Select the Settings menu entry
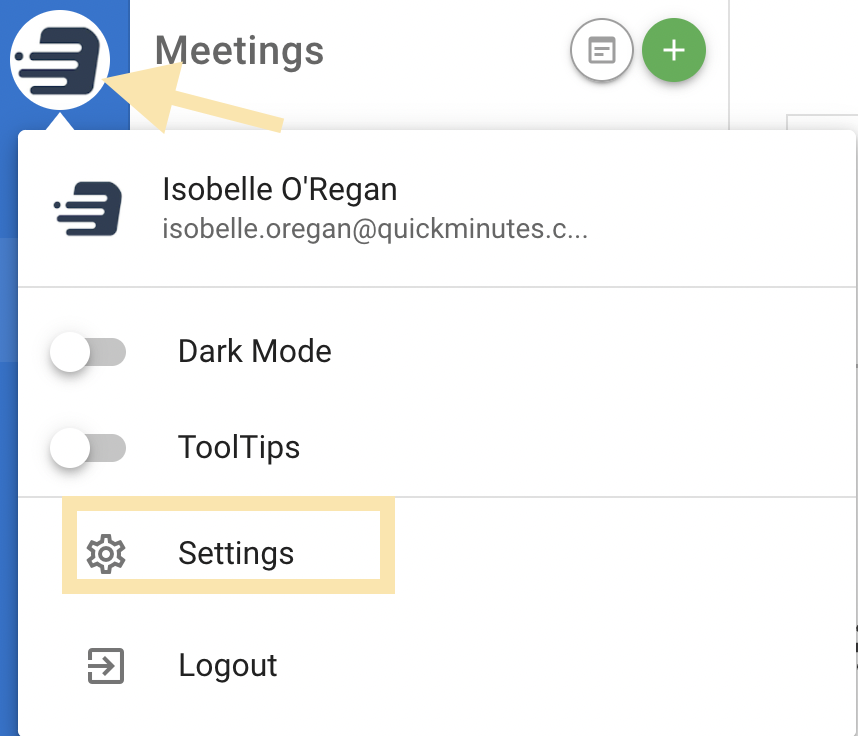 point(228,545)
